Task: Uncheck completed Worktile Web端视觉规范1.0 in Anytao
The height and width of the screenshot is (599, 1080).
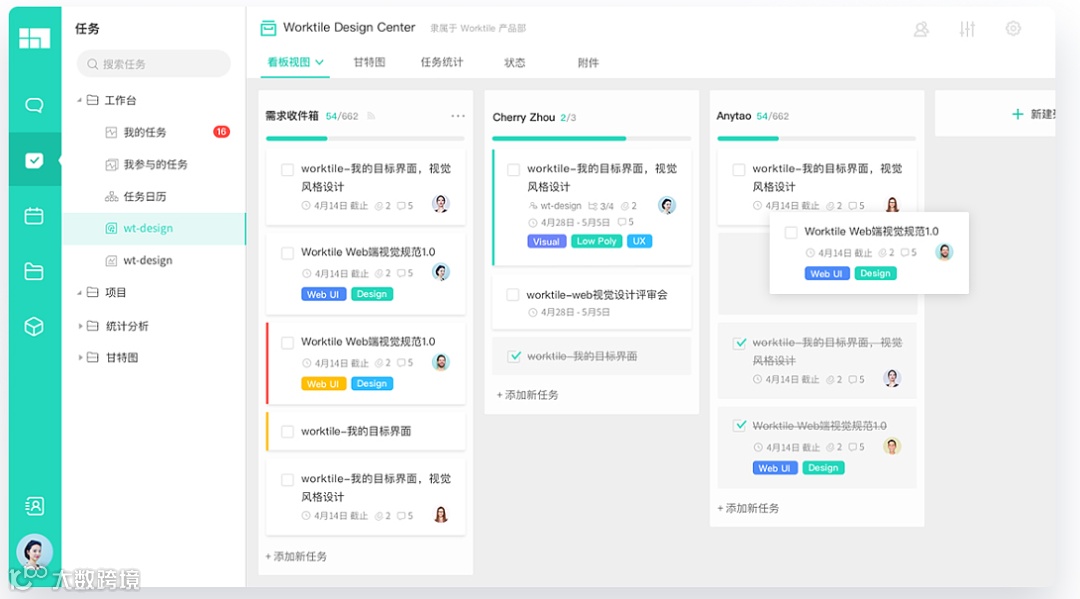Action: click(x=740, y=425)
